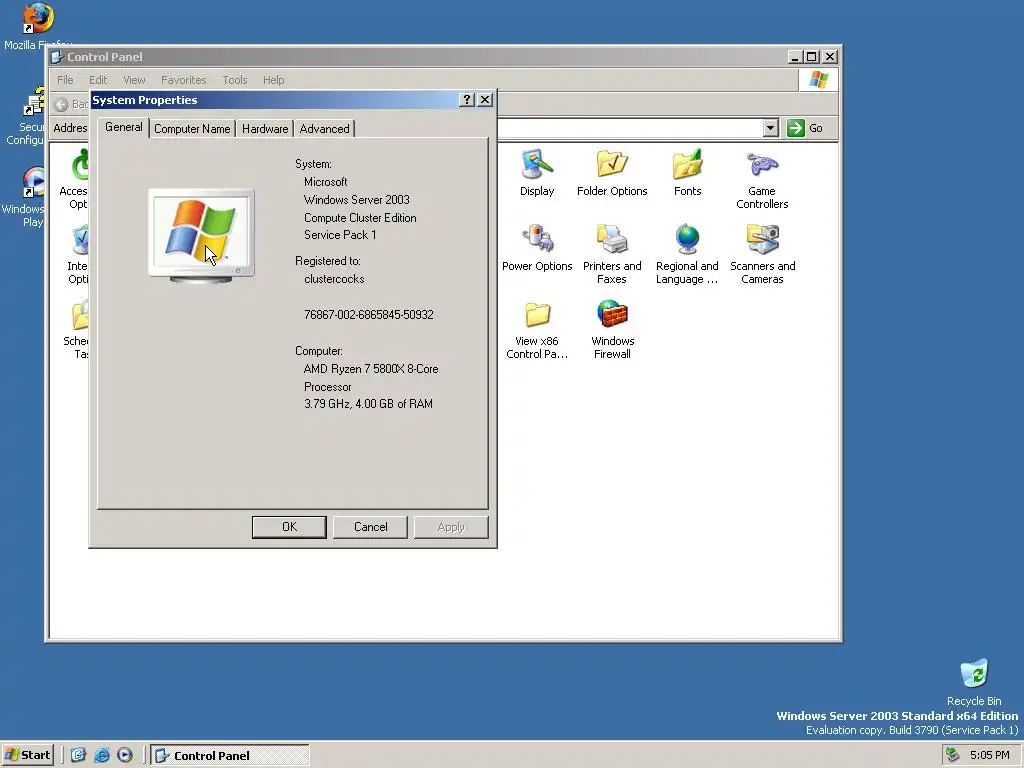Image resolution: width=1024 pixels, height=768 pixels.
Task: Open the Start menu
Action: [27, 755]
